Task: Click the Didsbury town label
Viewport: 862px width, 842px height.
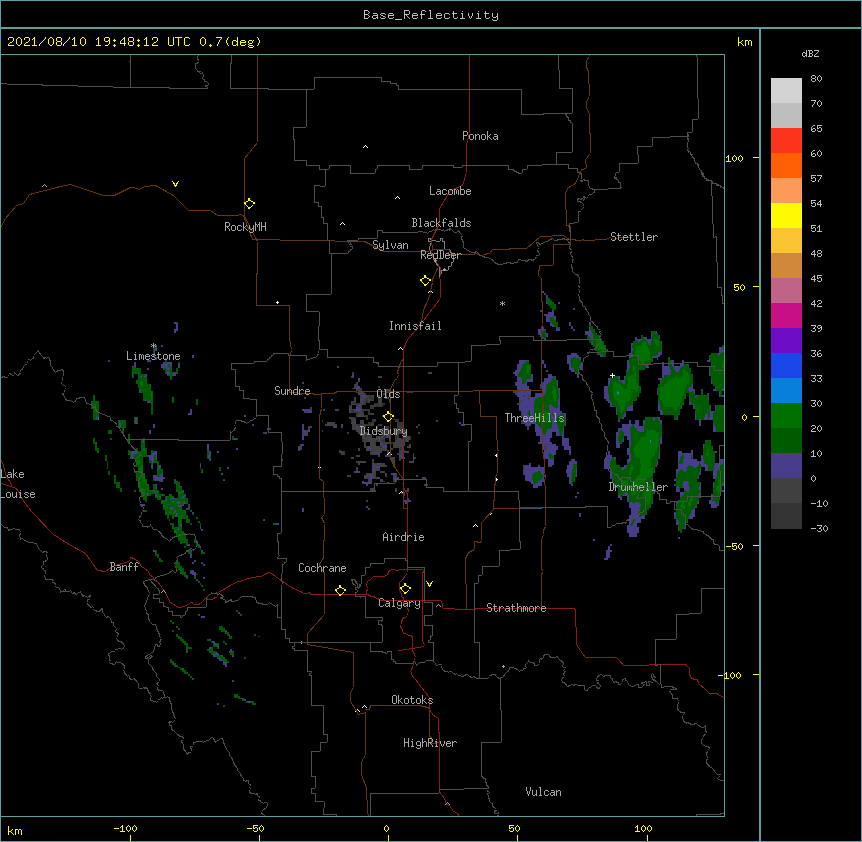Action: 383,431
